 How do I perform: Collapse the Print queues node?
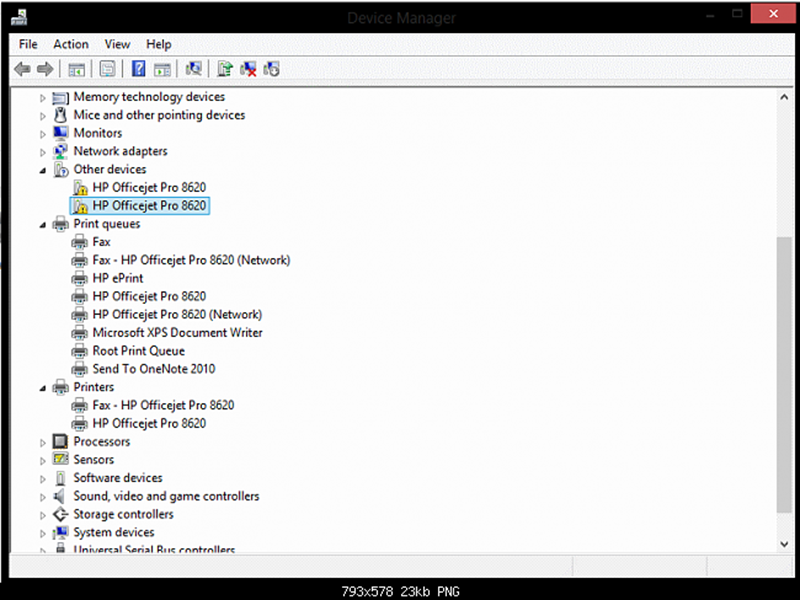[x=43, y=225]
